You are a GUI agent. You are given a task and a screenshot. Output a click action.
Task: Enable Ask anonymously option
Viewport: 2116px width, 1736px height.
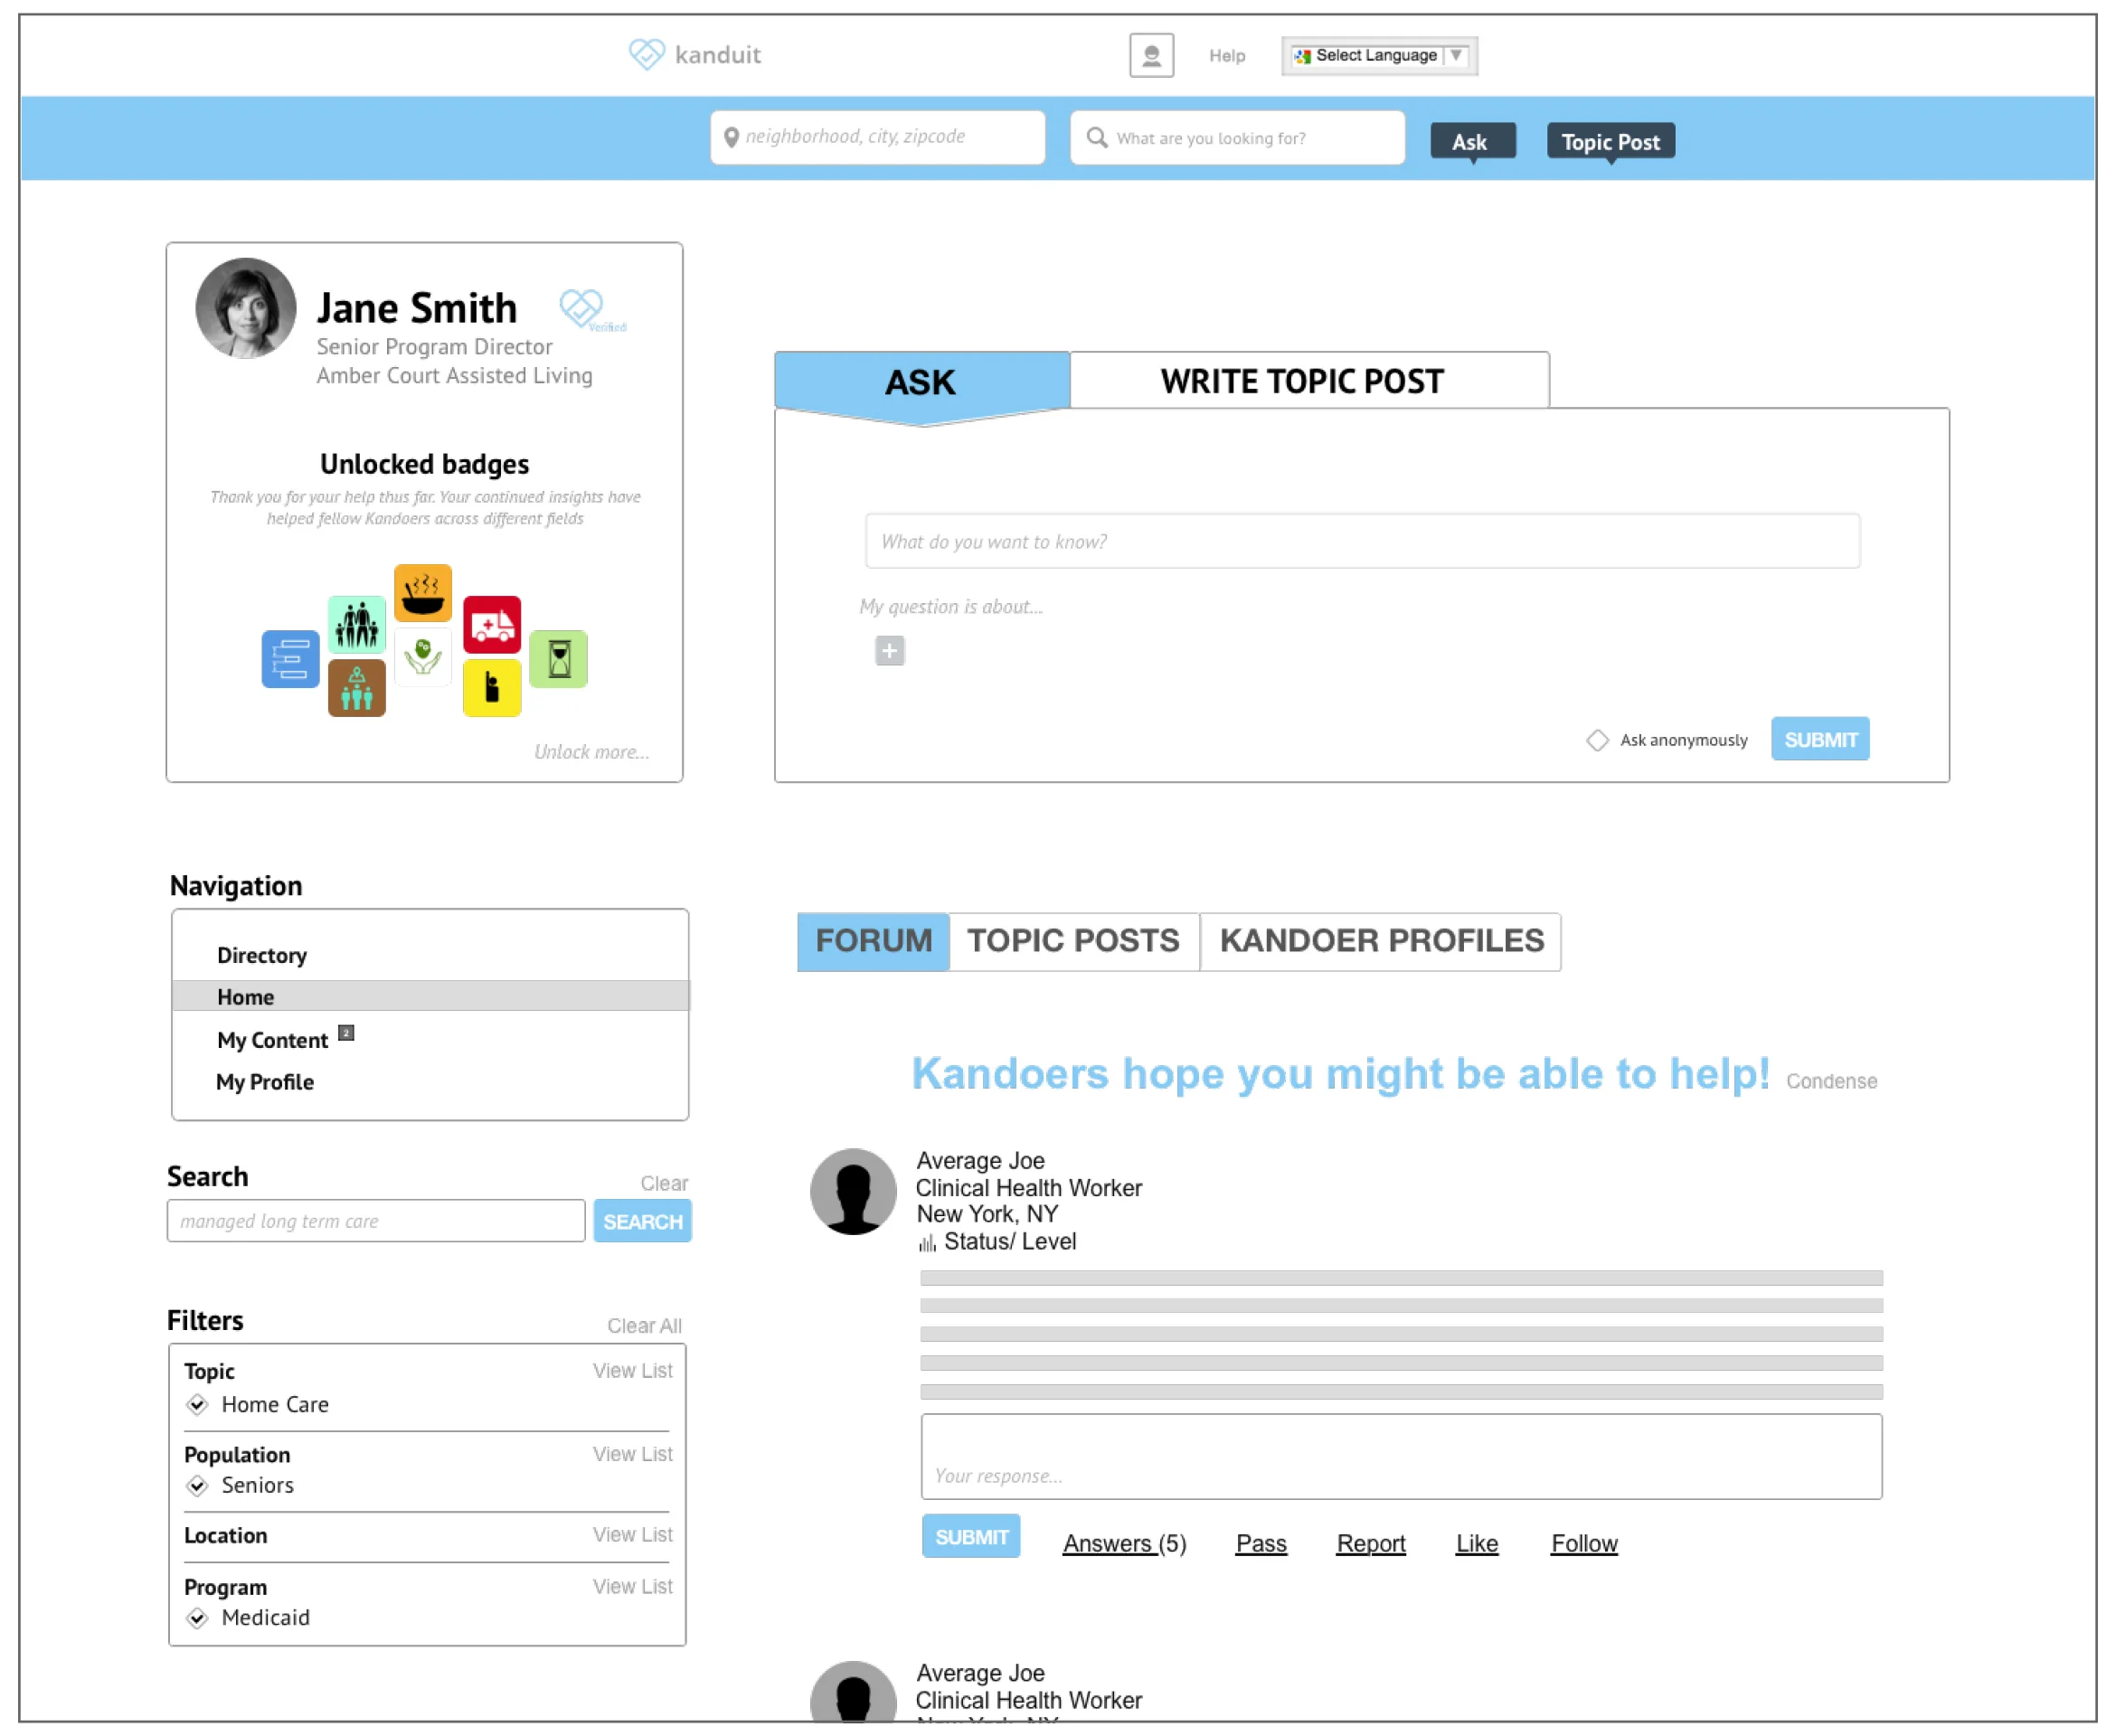pos(1596,740)
